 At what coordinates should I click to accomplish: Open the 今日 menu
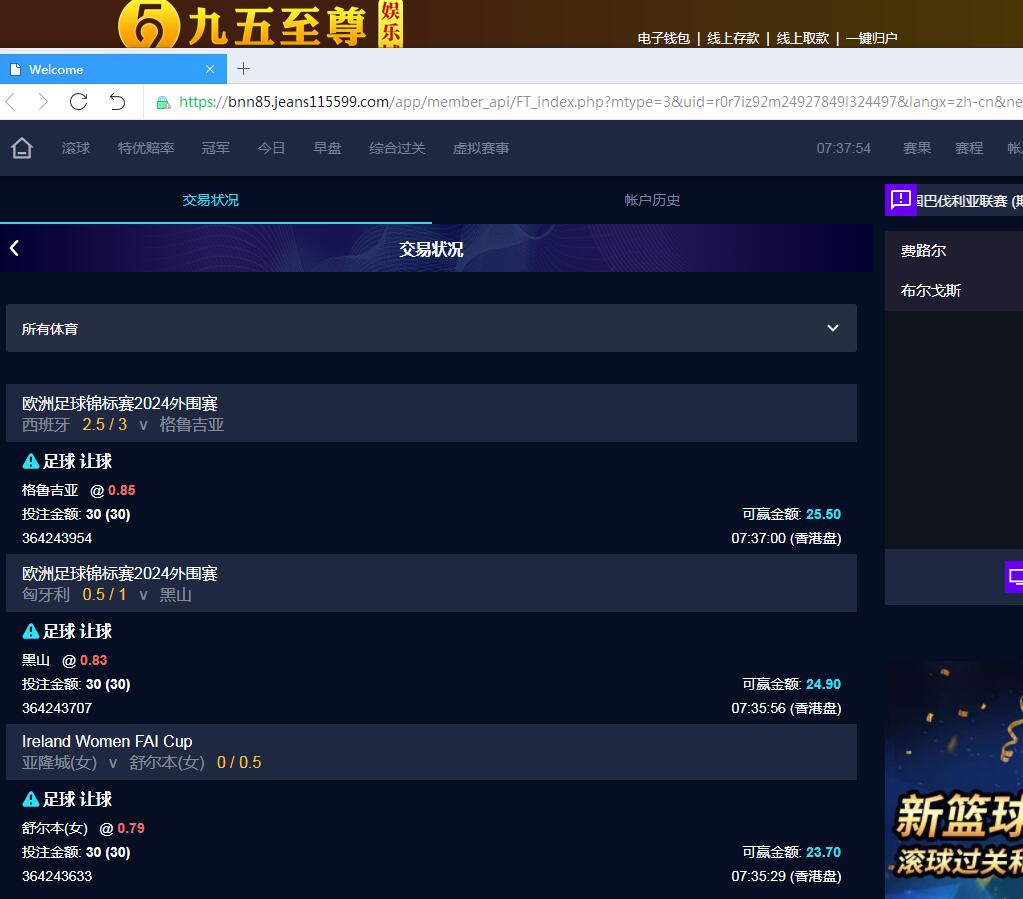coord(271,148)
